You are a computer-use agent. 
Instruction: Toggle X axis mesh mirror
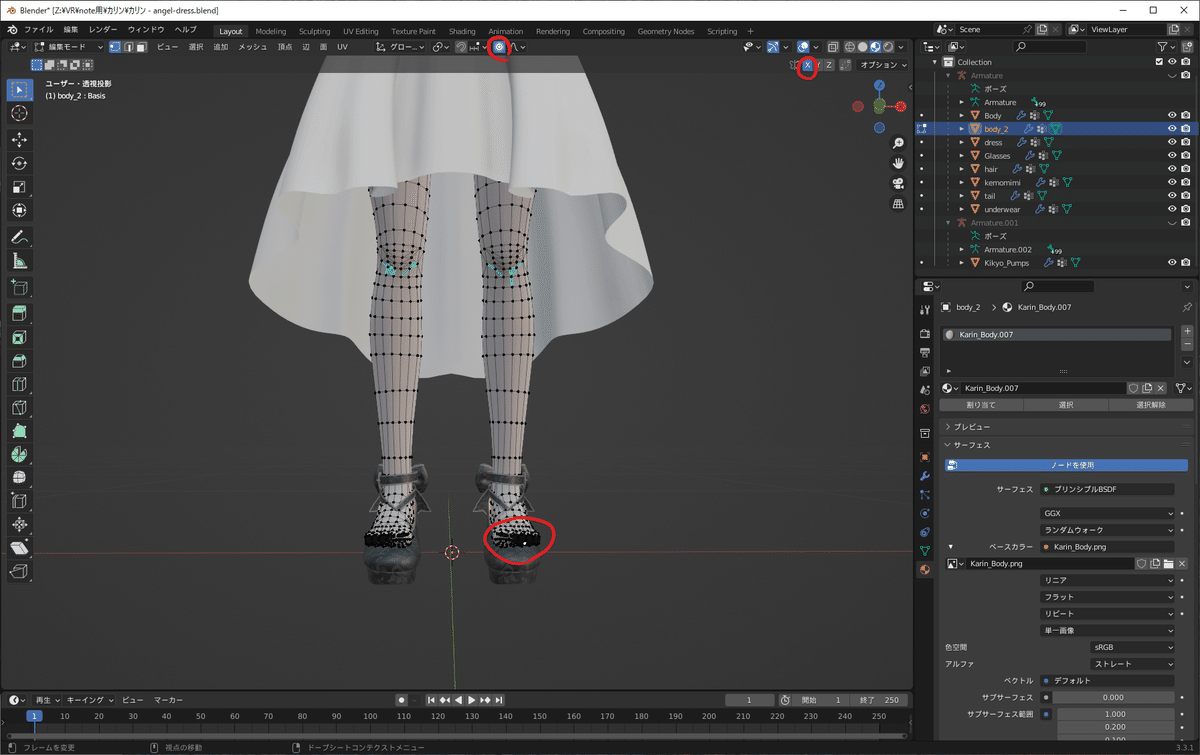(808, 65)
